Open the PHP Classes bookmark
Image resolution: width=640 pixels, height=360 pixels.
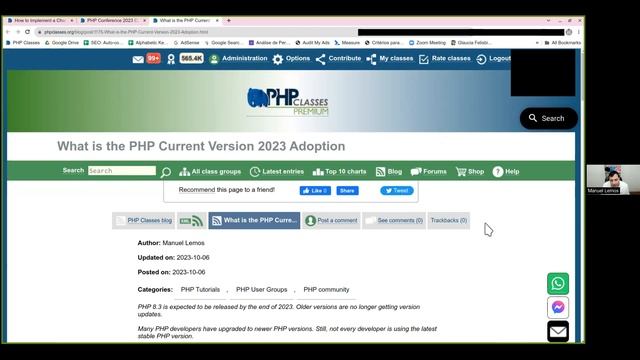[x=23, y=42]
